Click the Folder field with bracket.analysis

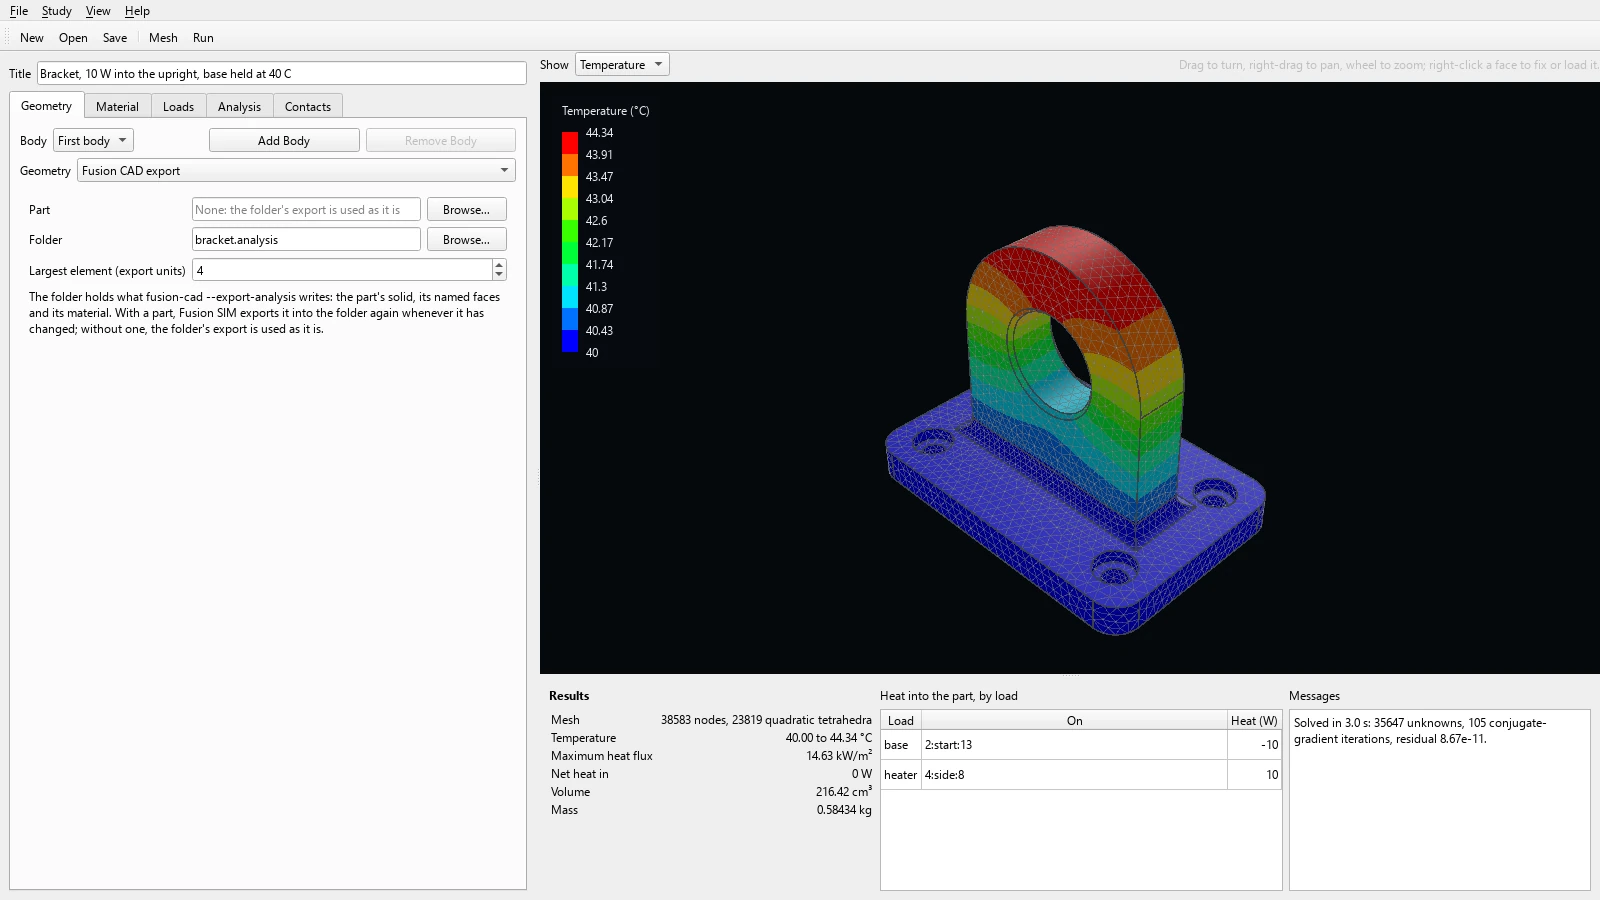pyautogui.click(x=306, y=240)
